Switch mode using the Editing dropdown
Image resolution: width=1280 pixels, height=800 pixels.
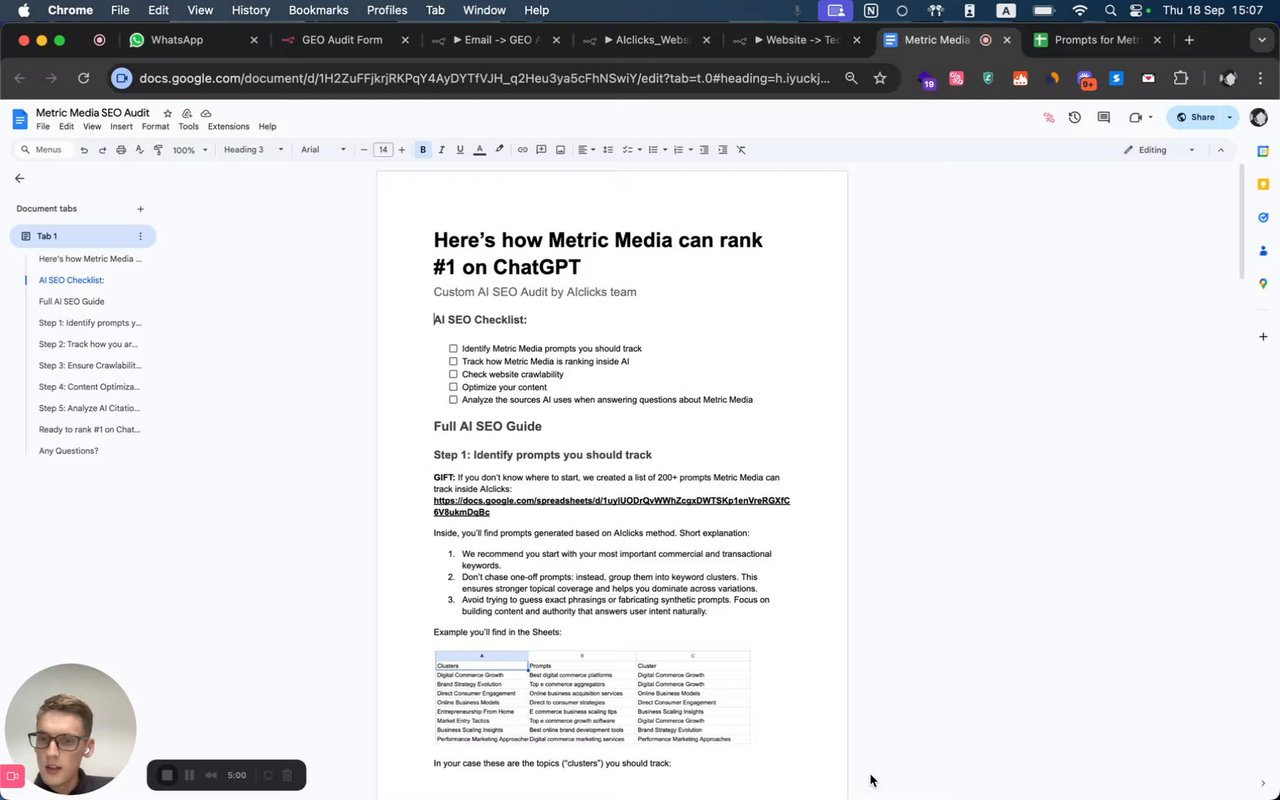(1159, 150)
